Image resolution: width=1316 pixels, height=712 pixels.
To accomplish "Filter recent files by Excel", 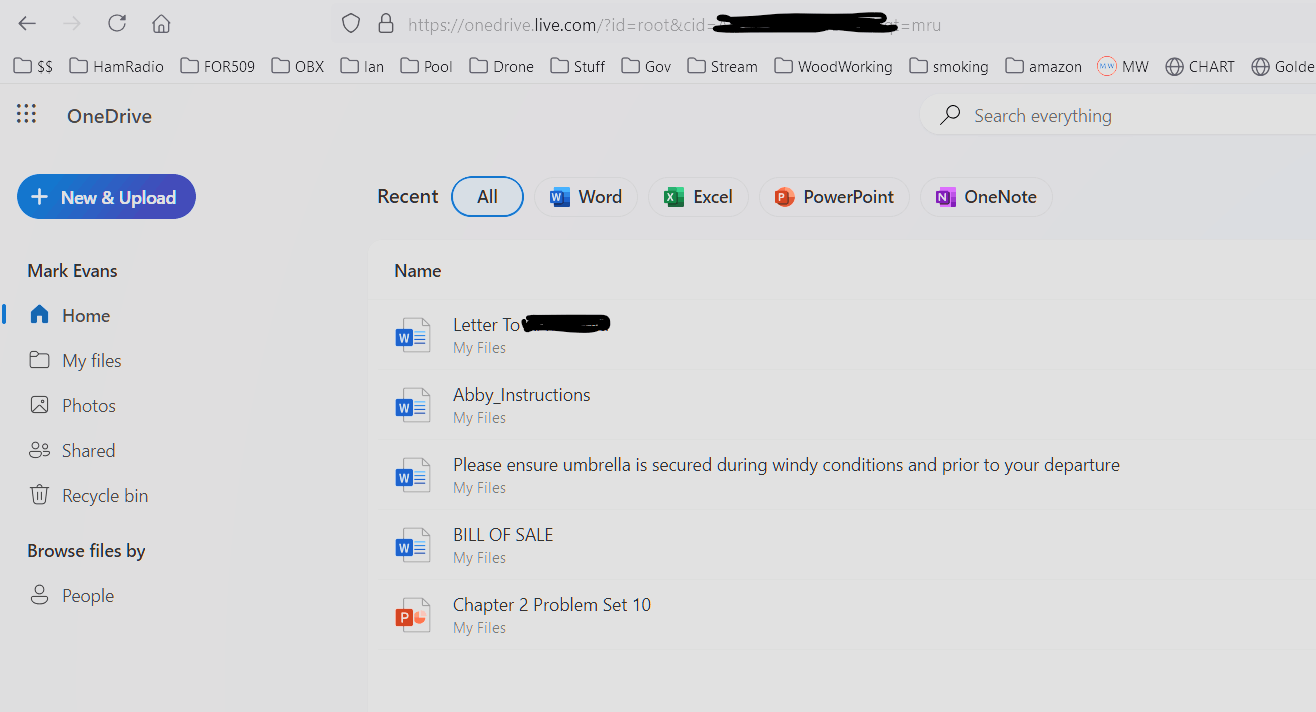I will [698, 197].
